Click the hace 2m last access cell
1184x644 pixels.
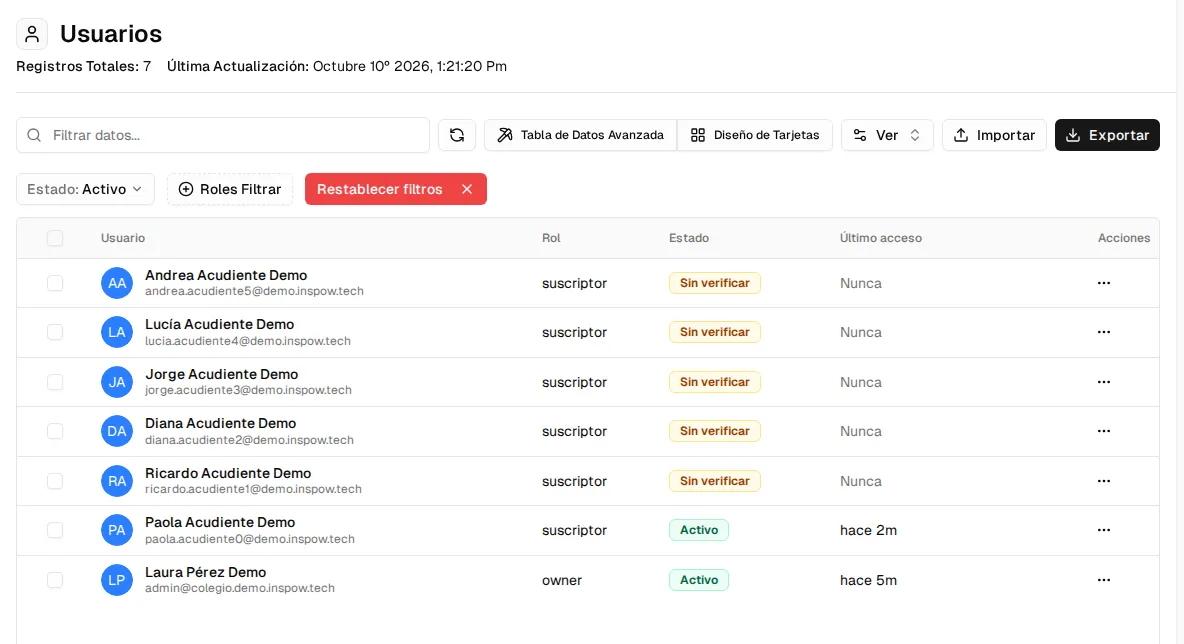point(868,531)
